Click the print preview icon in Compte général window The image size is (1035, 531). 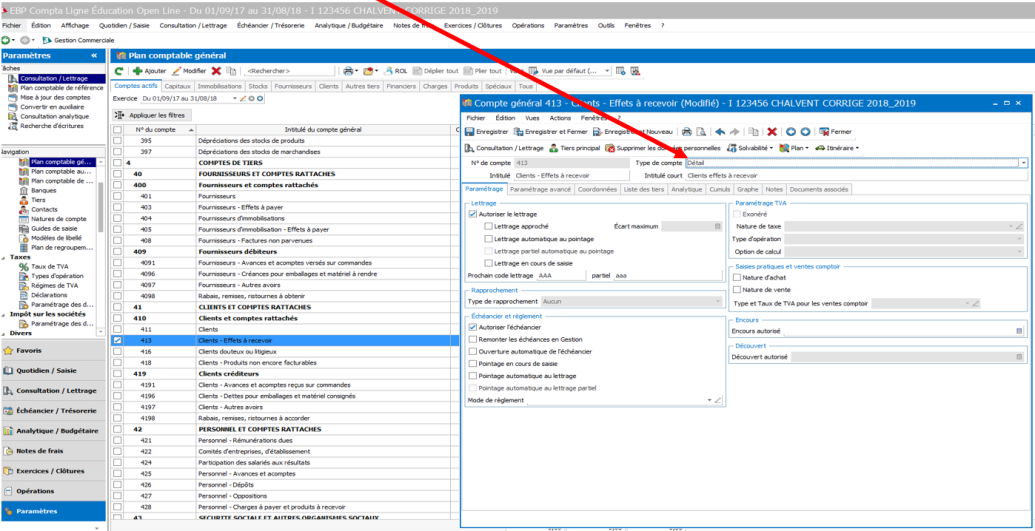[701, 131]
